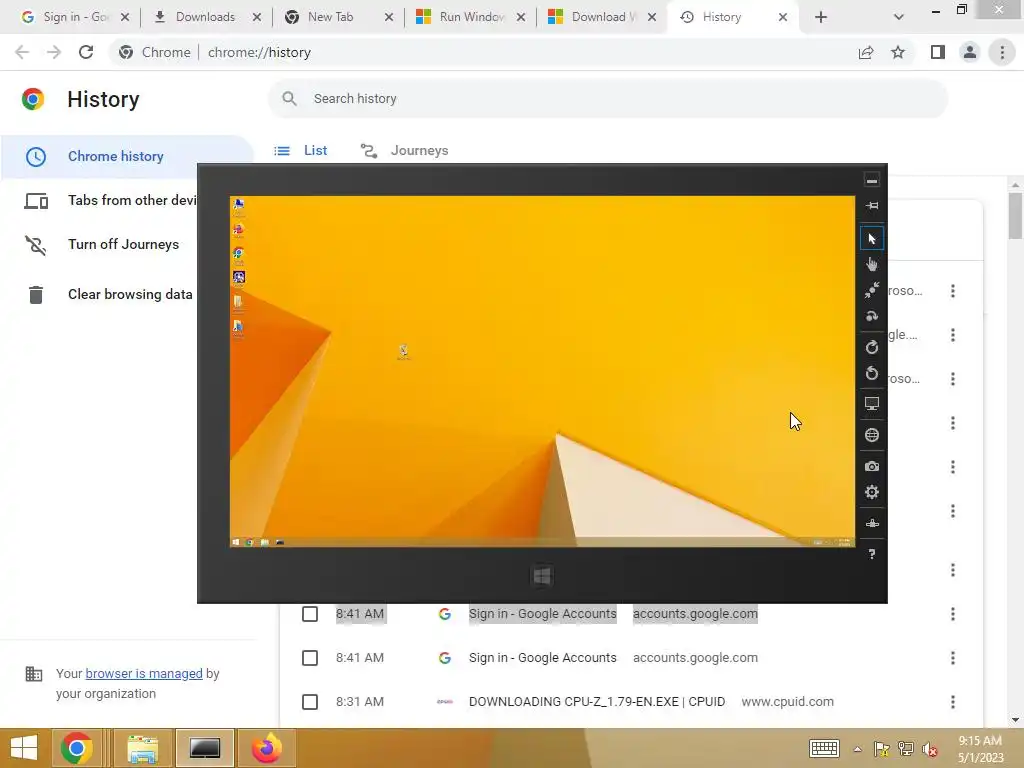Pin simulator always on top

pyautogui.click(x=872, y=206)
